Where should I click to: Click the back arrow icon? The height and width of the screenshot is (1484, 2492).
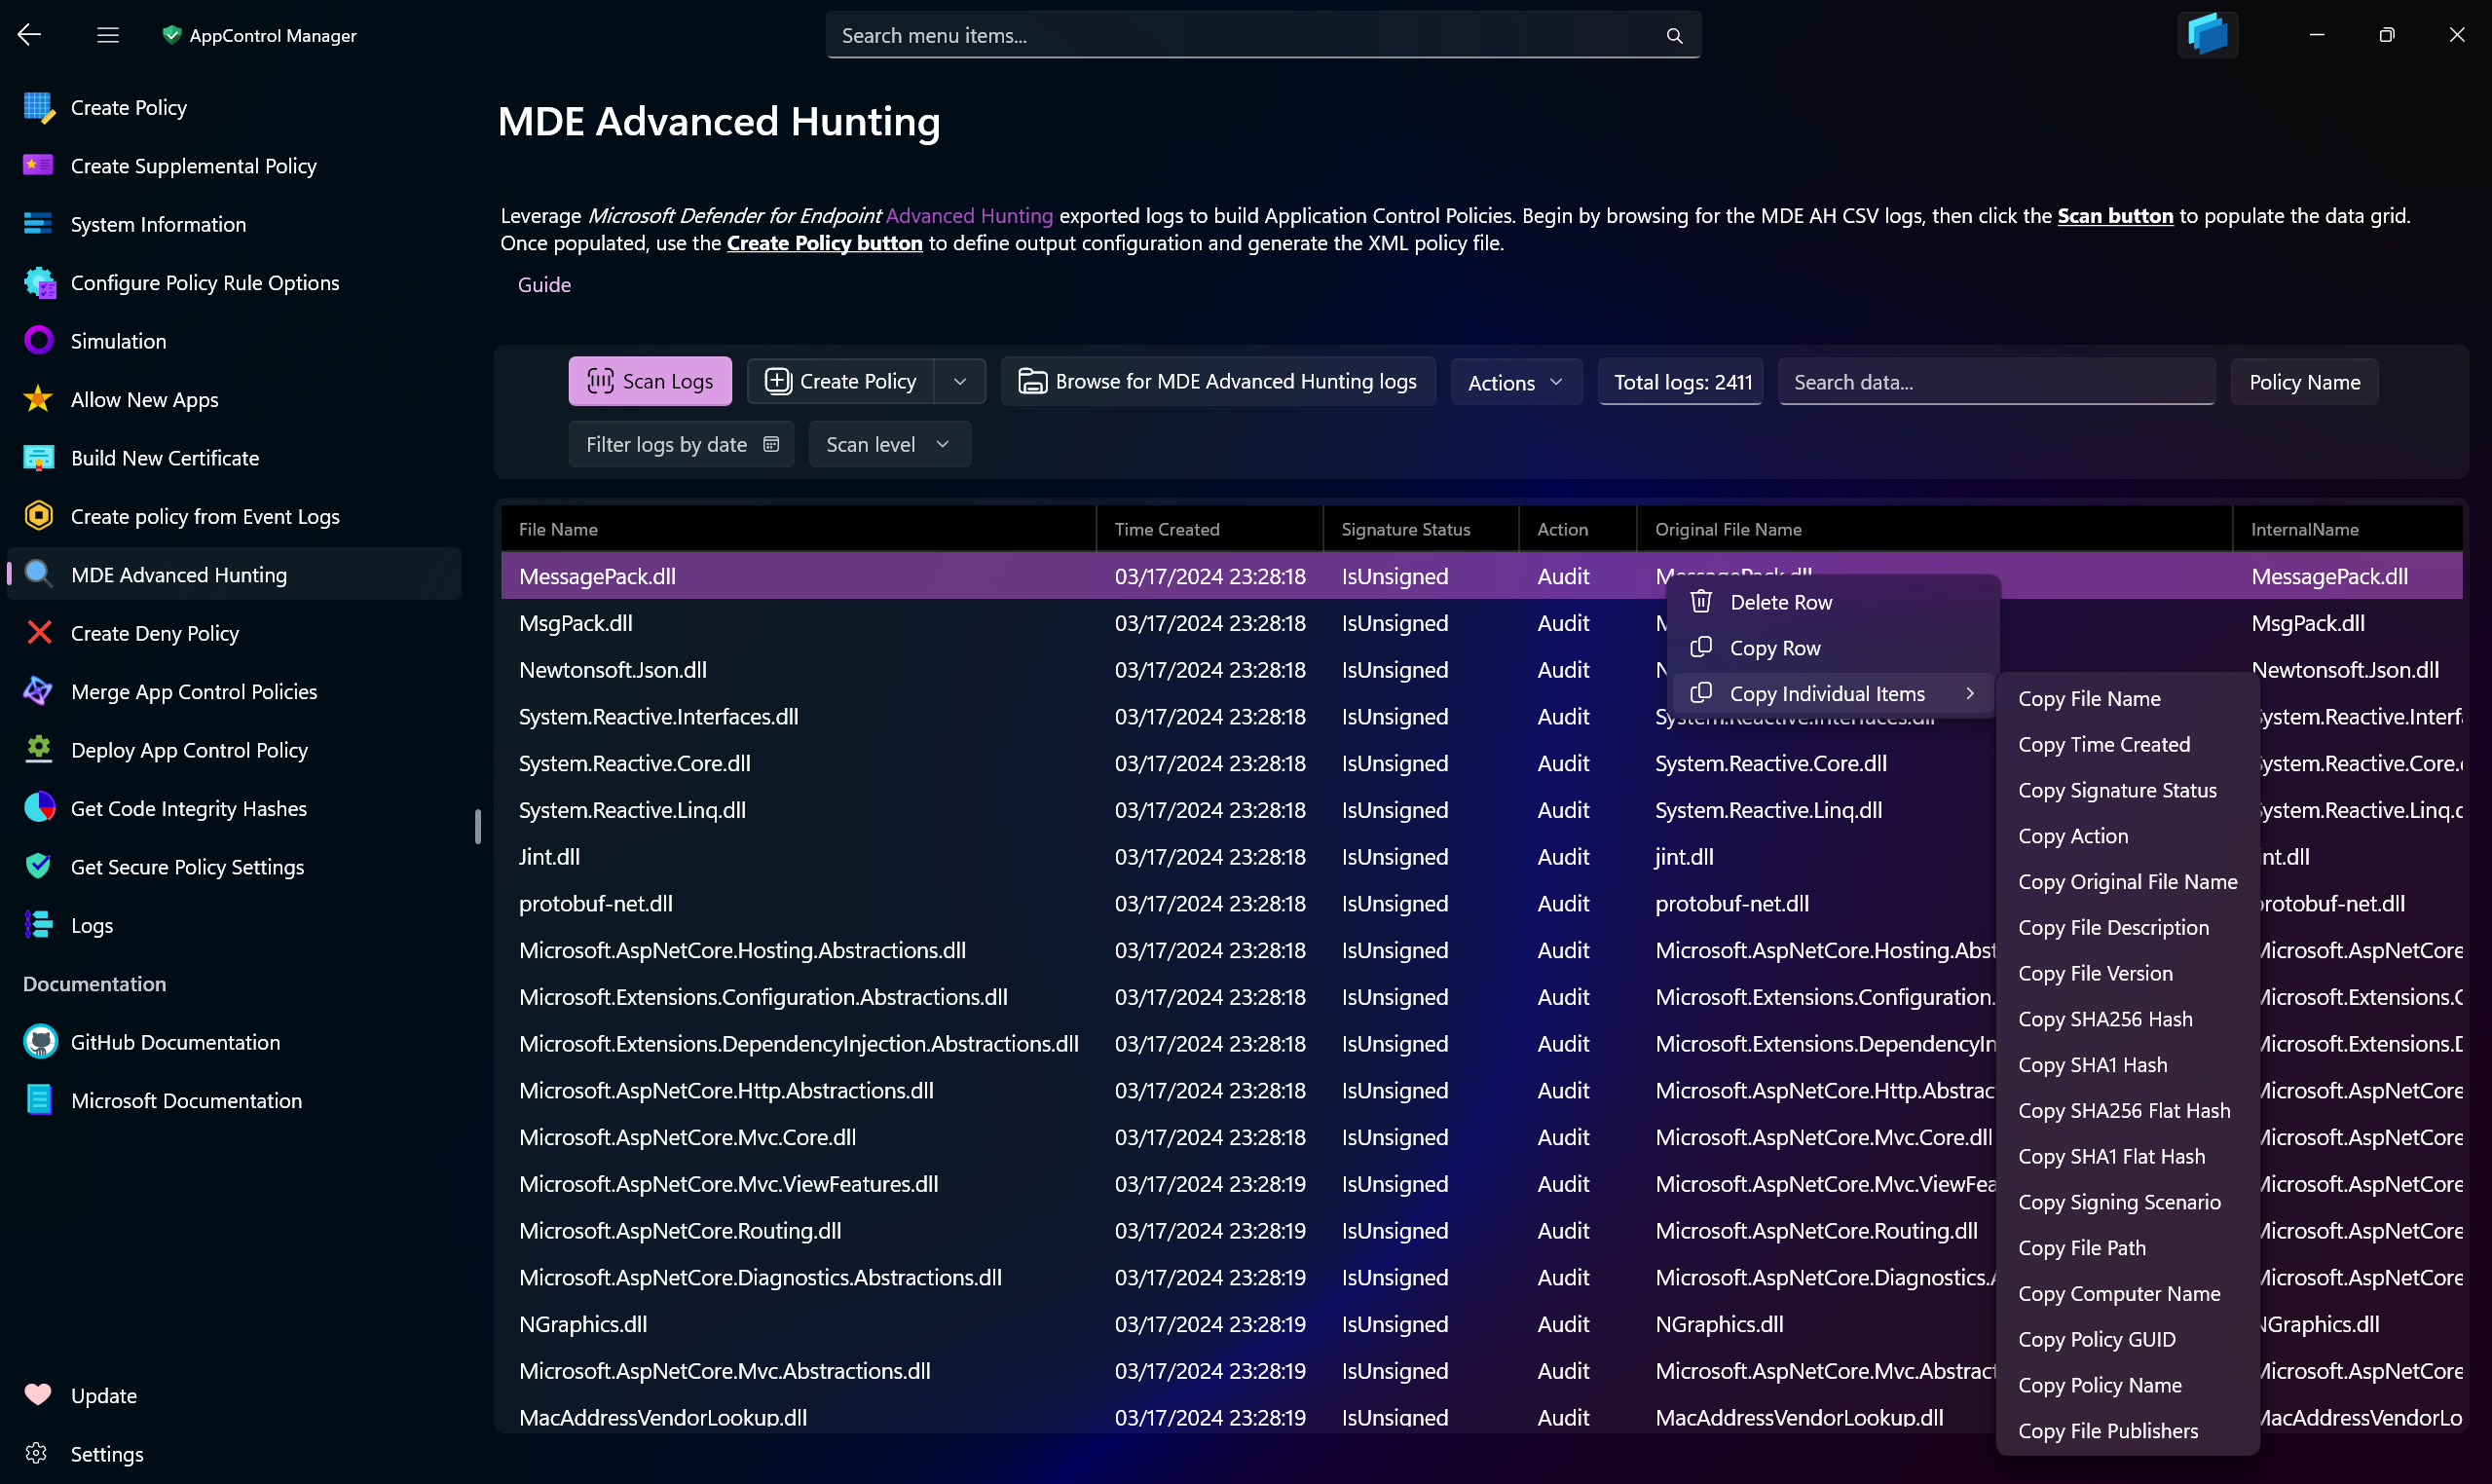coord(29,35)
